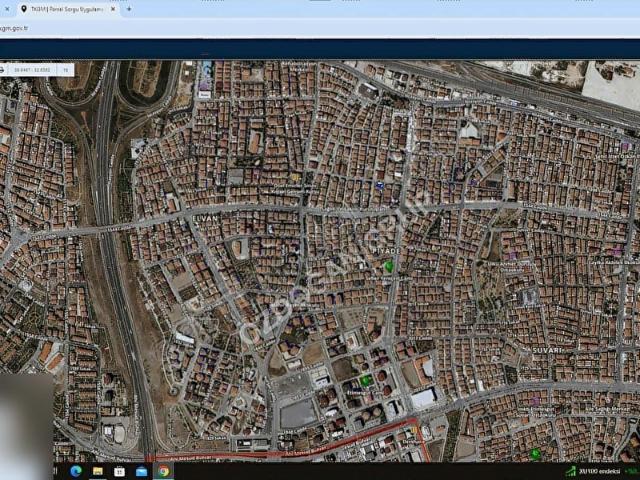Click the XU100 index stock widget

tap(591, 471)
